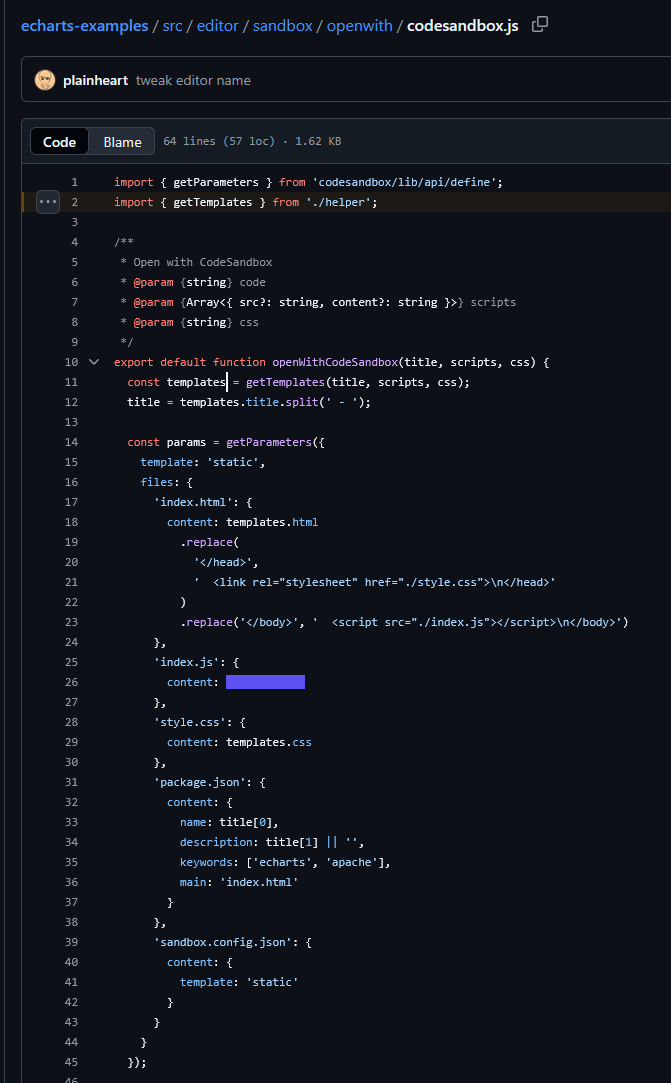Open the 'tweak editor name' commit
The image size is (671, 1083).
193,80
